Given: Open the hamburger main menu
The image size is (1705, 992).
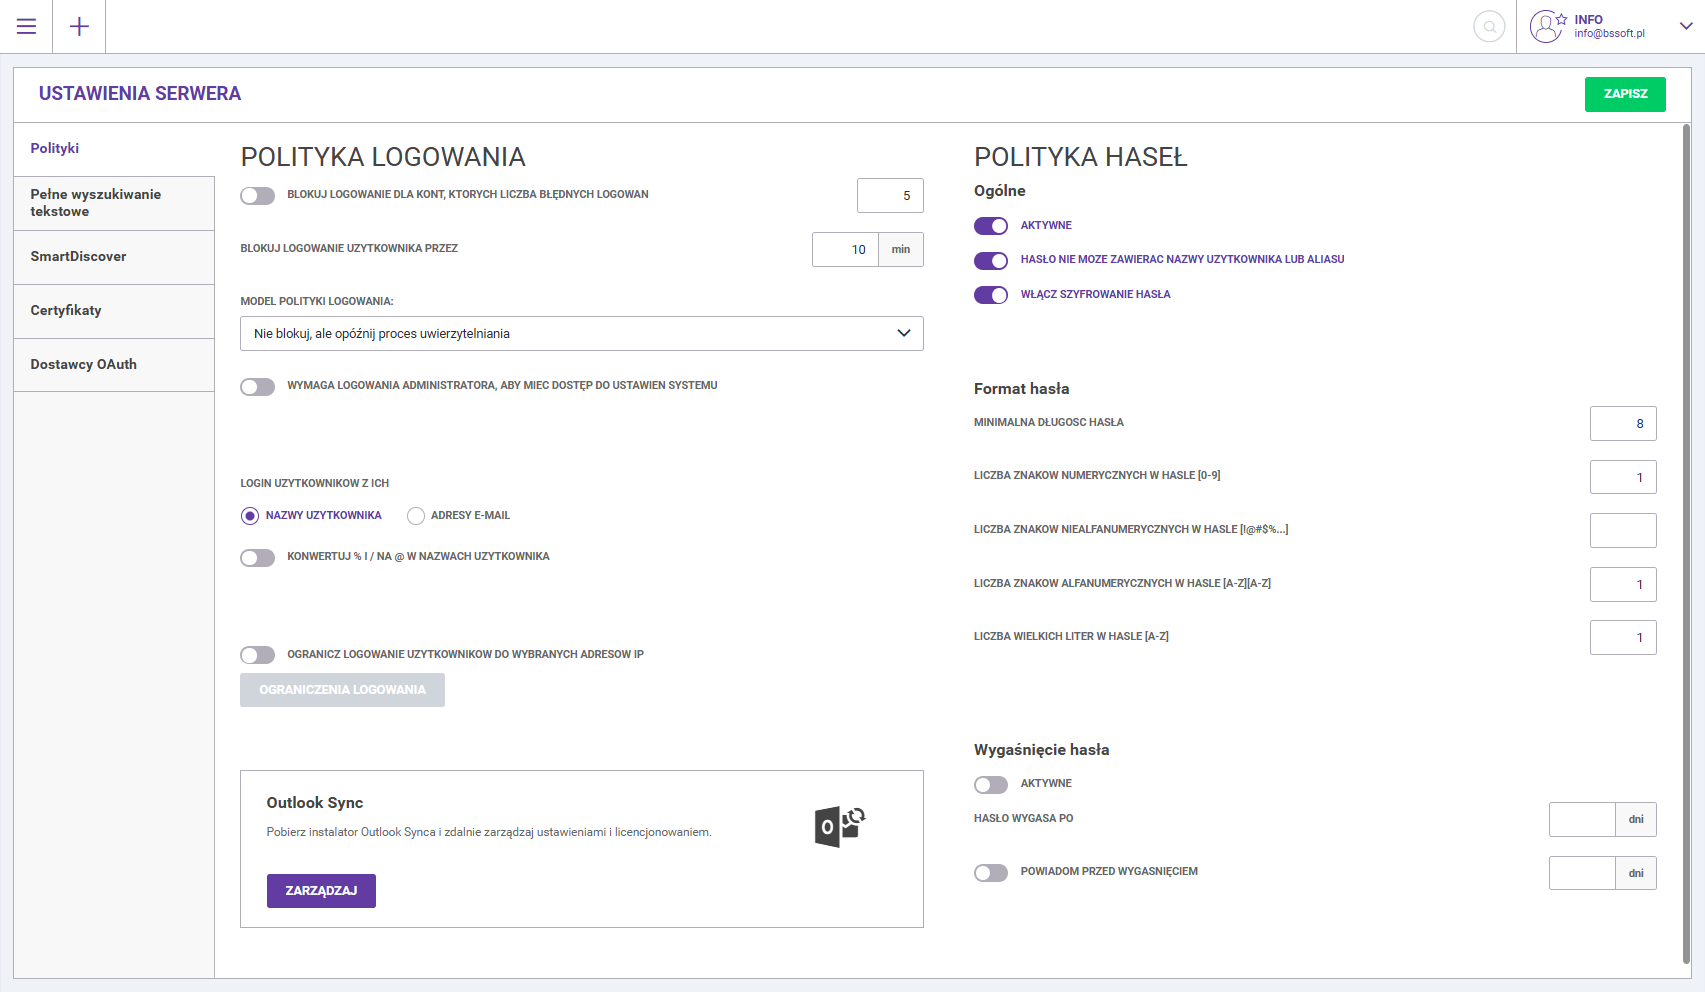Looking at the screenshot, I should coord(26,27).
